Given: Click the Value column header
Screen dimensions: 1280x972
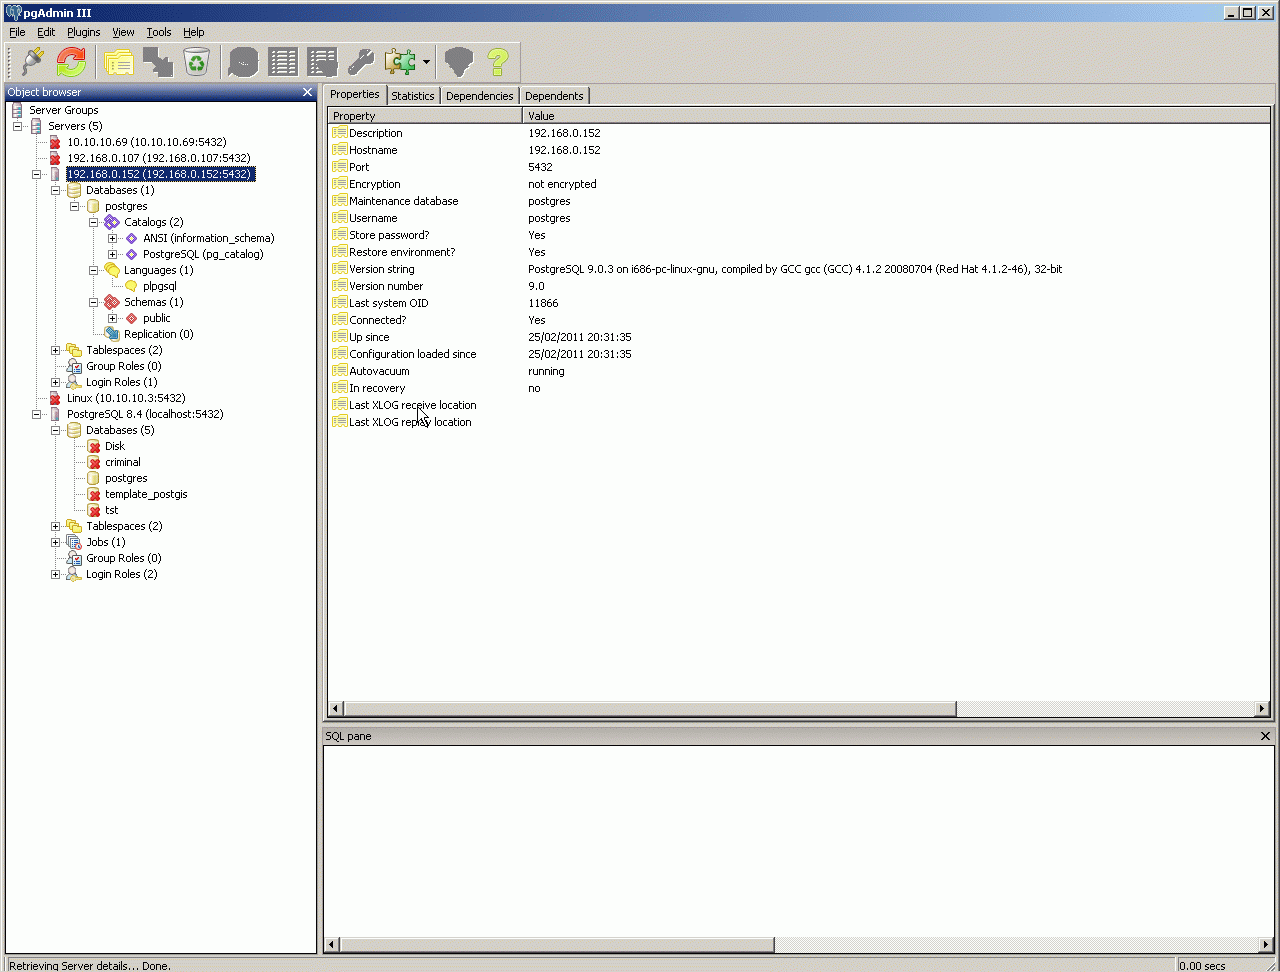Looking at the screenshot, I should [x=896, y=116].
